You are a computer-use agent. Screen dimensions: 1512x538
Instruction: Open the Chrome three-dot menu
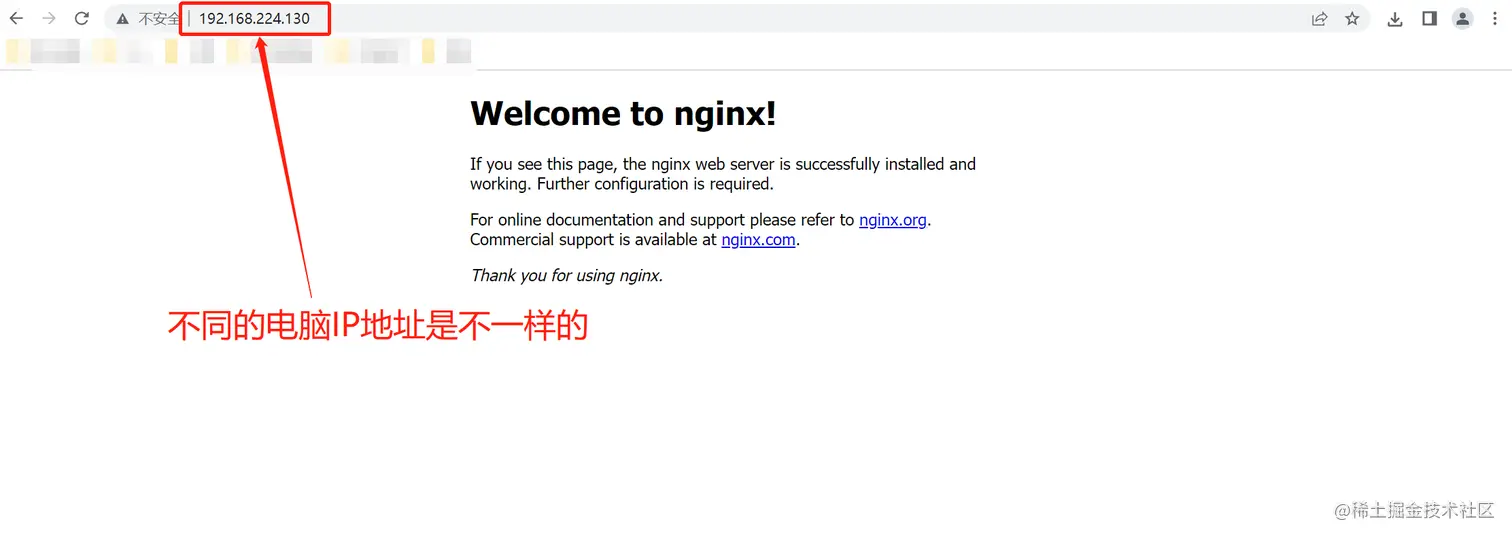tap(1495, 18)
